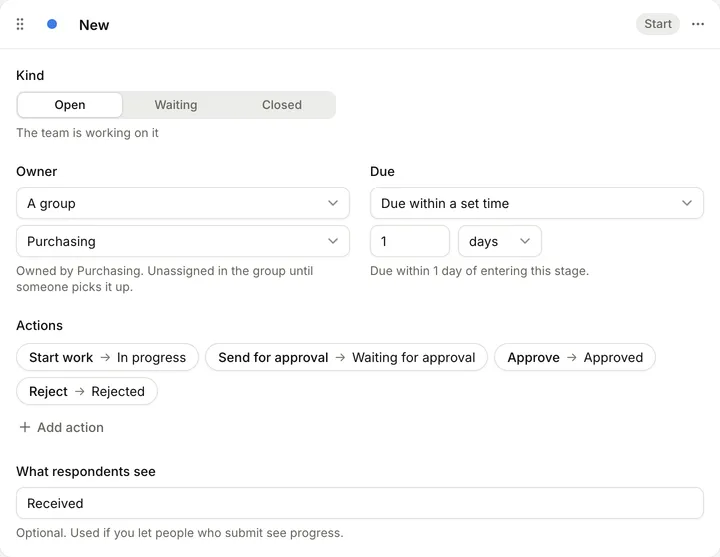
Task: Click the plus icon next to Add action
Action: pos(25,427)
